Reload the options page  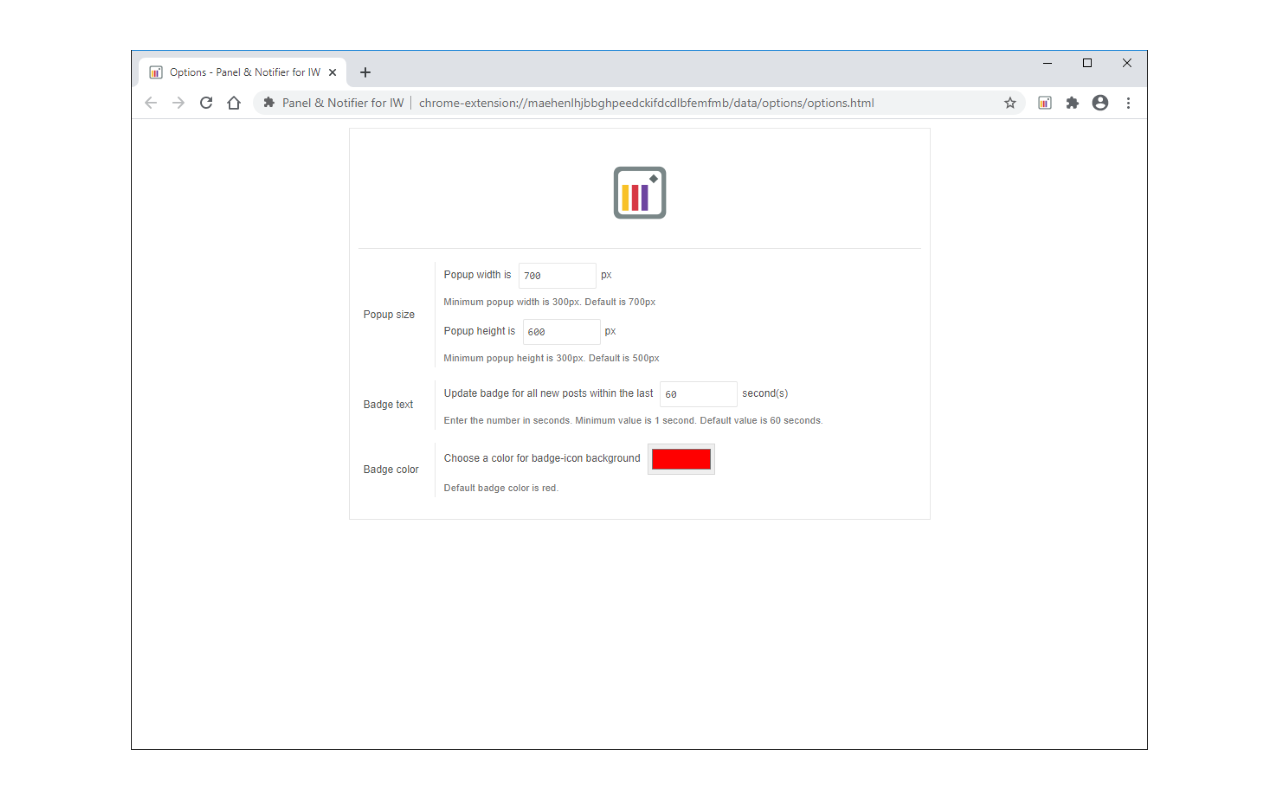click(x=206, y=102)
